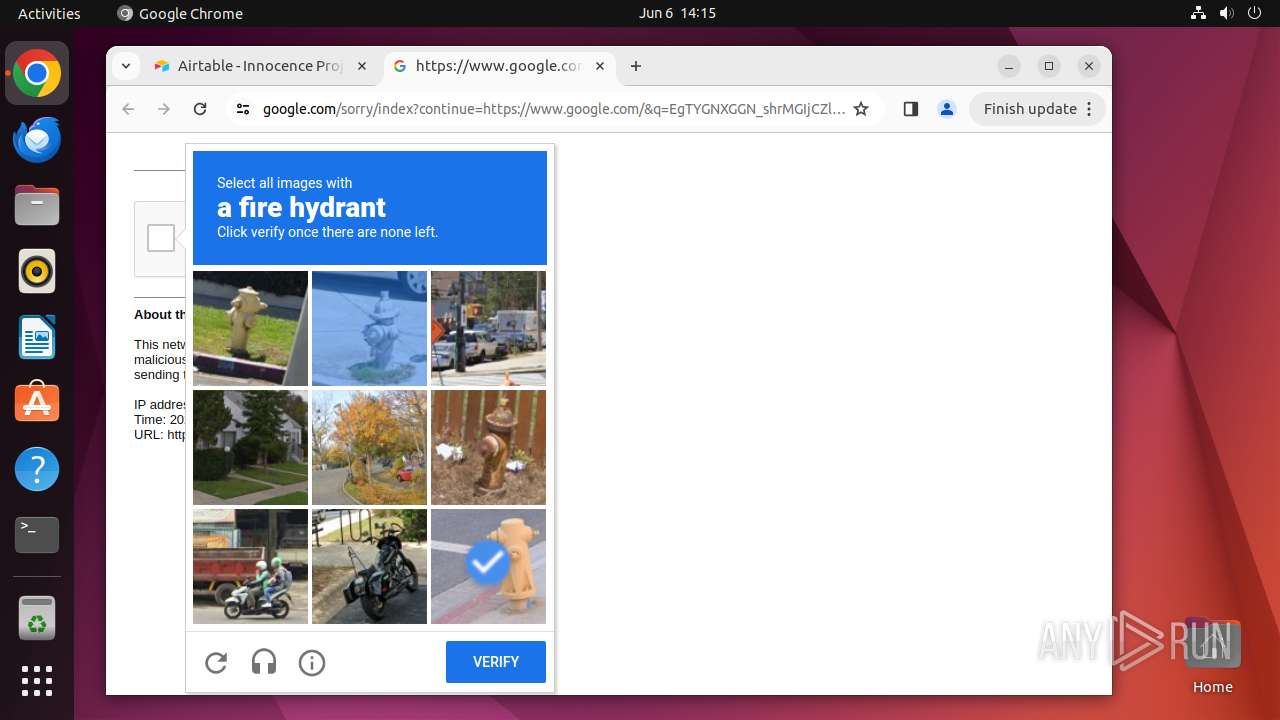
Task: View site information icon in address bar
Action: click(243, 109)
